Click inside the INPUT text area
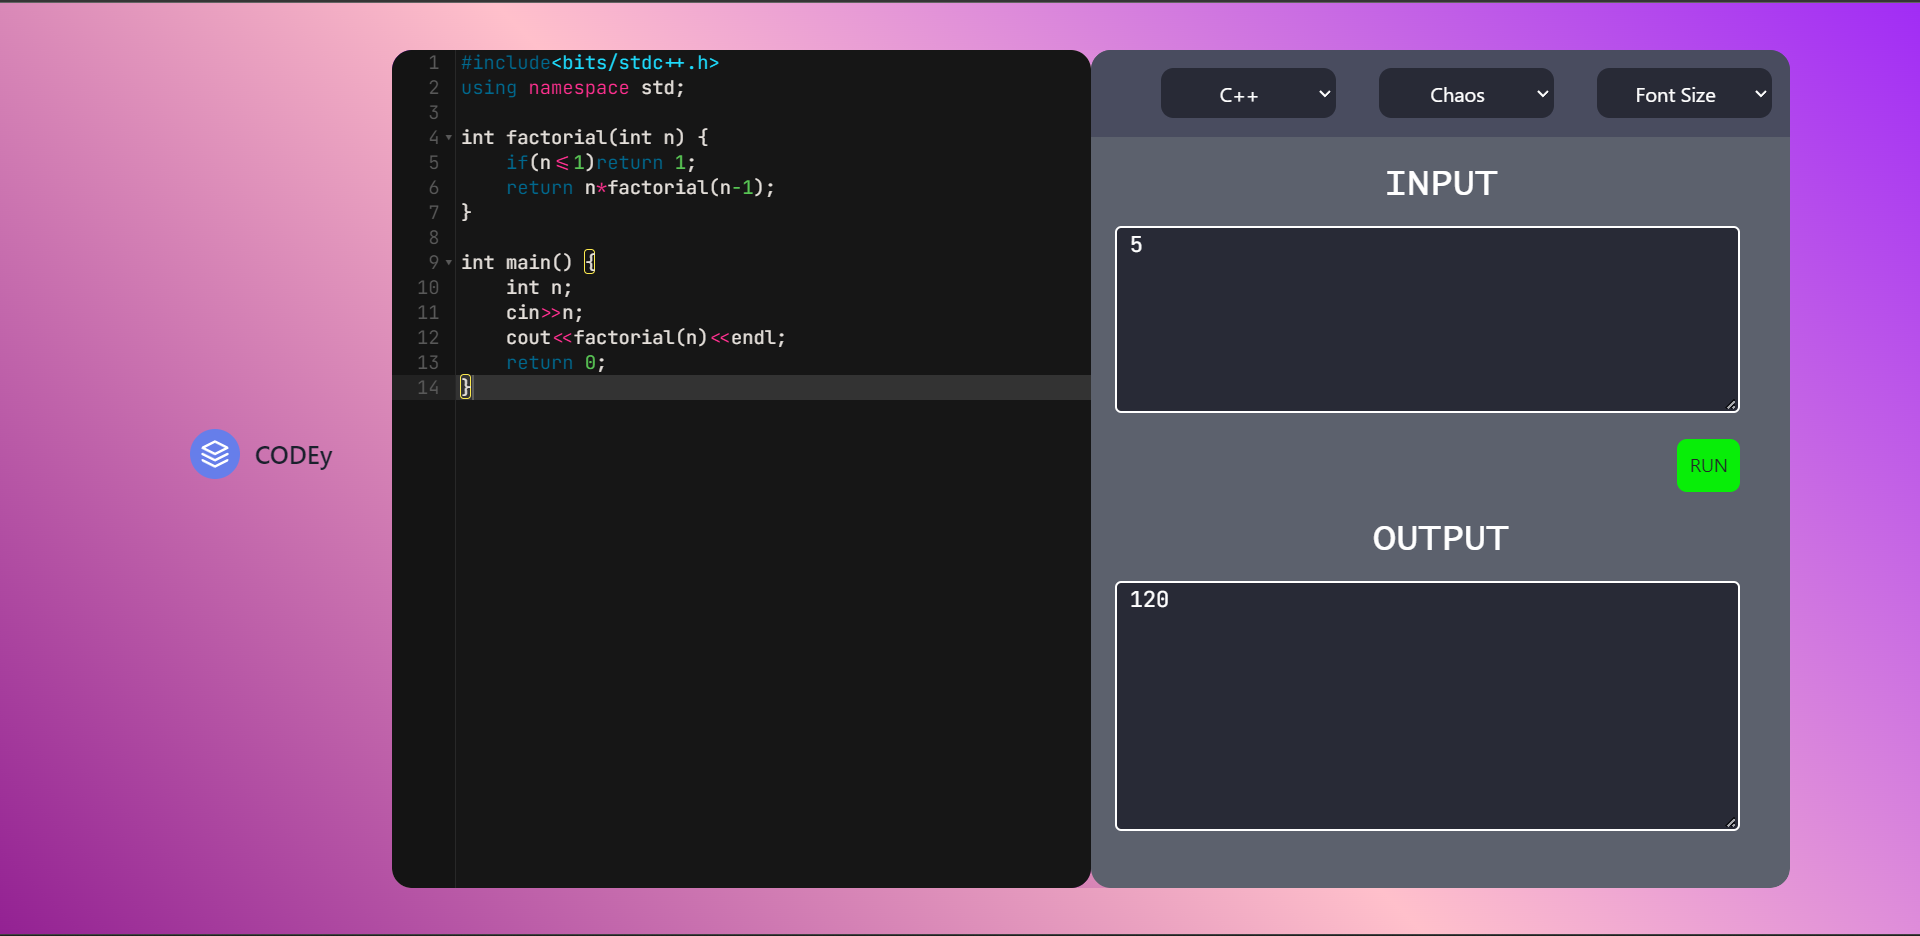Screen dimensions: 1920x936 click(1427, 319)
